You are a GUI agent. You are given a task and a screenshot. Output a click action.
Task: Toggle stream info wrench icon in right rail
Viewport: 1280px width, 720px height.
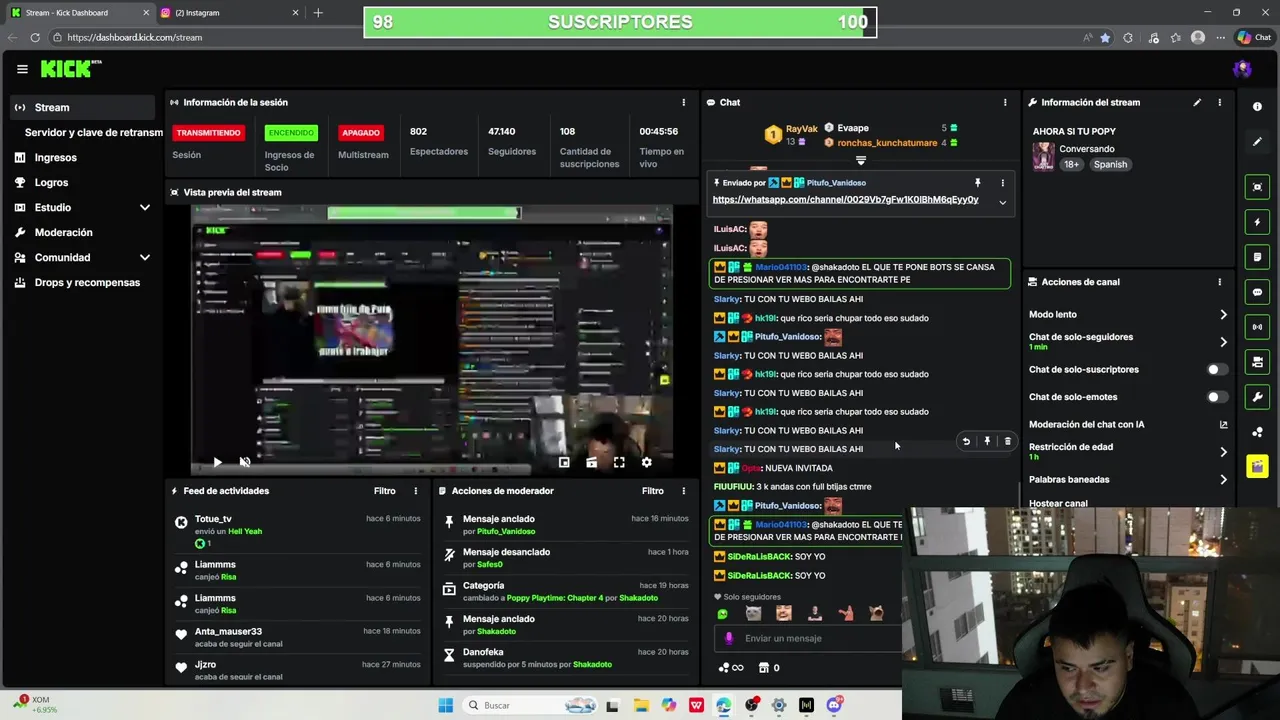pyautogui.click(x=1257, y=397)
